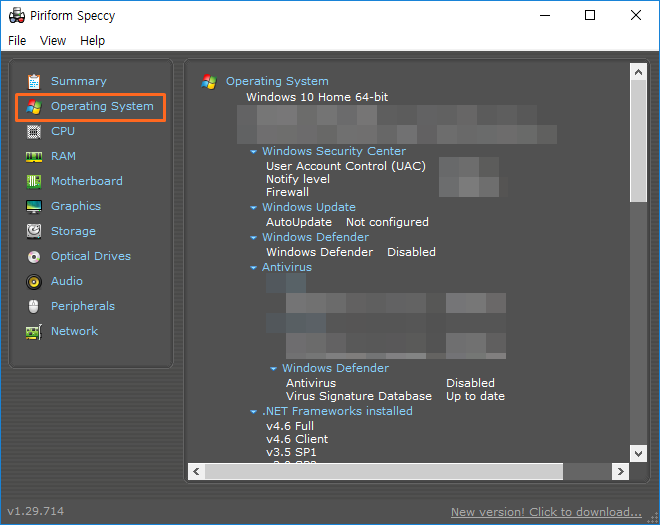Open the View menu
The image size is (660, 525).
click(x=53, y=41)
